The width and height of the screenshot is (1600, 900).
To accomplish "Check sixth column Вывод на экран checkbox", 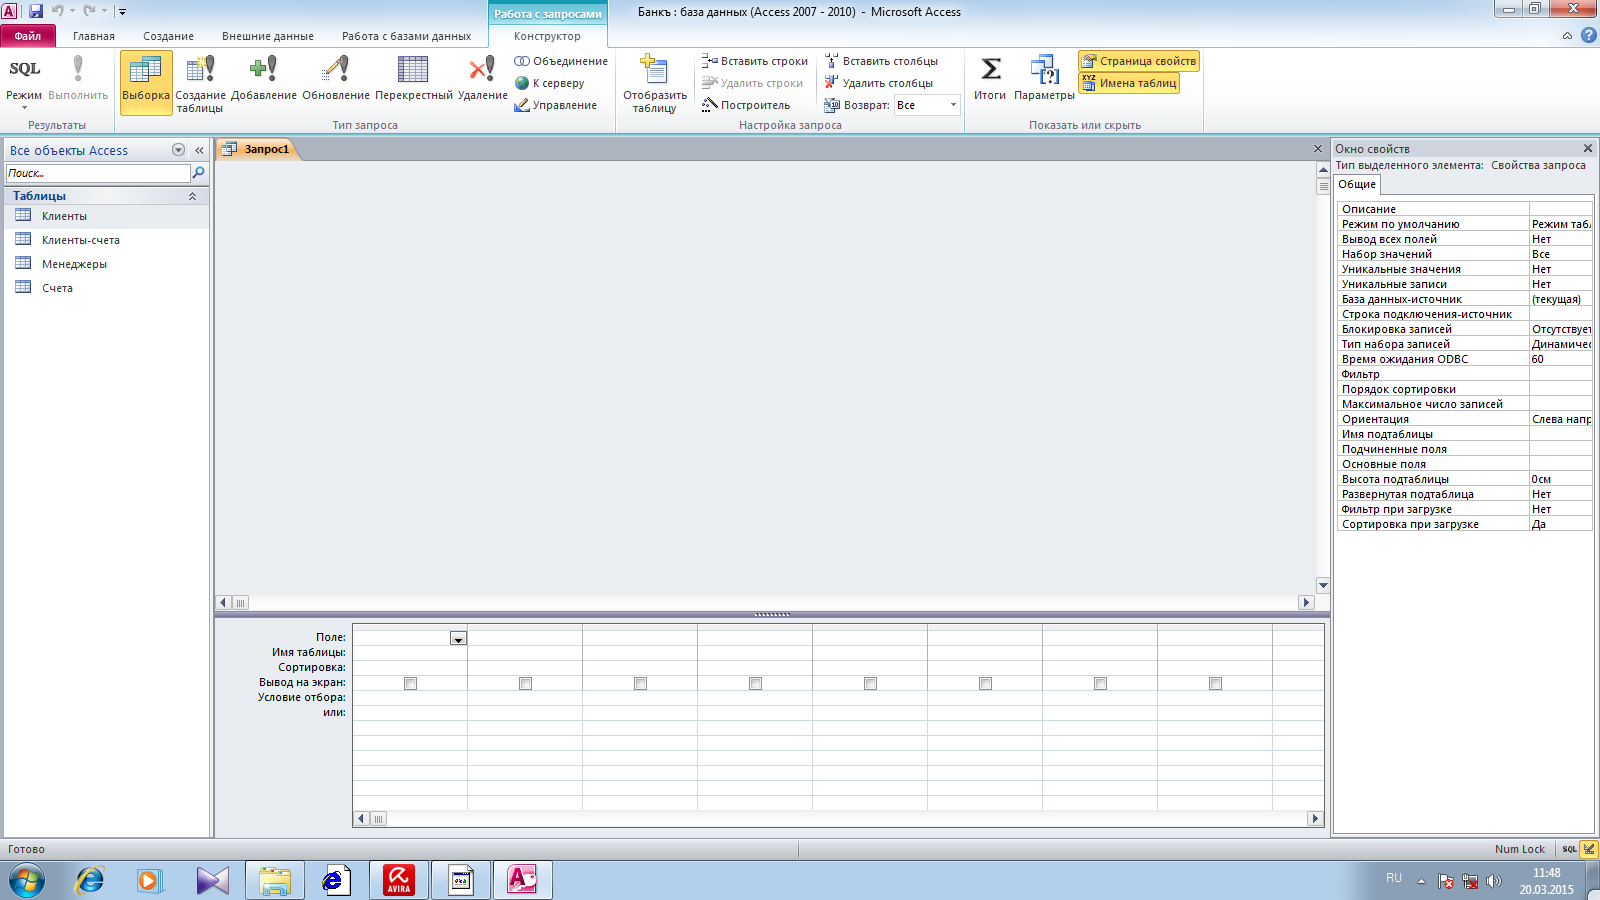I will pyautogui.click(x=985, y=683).
